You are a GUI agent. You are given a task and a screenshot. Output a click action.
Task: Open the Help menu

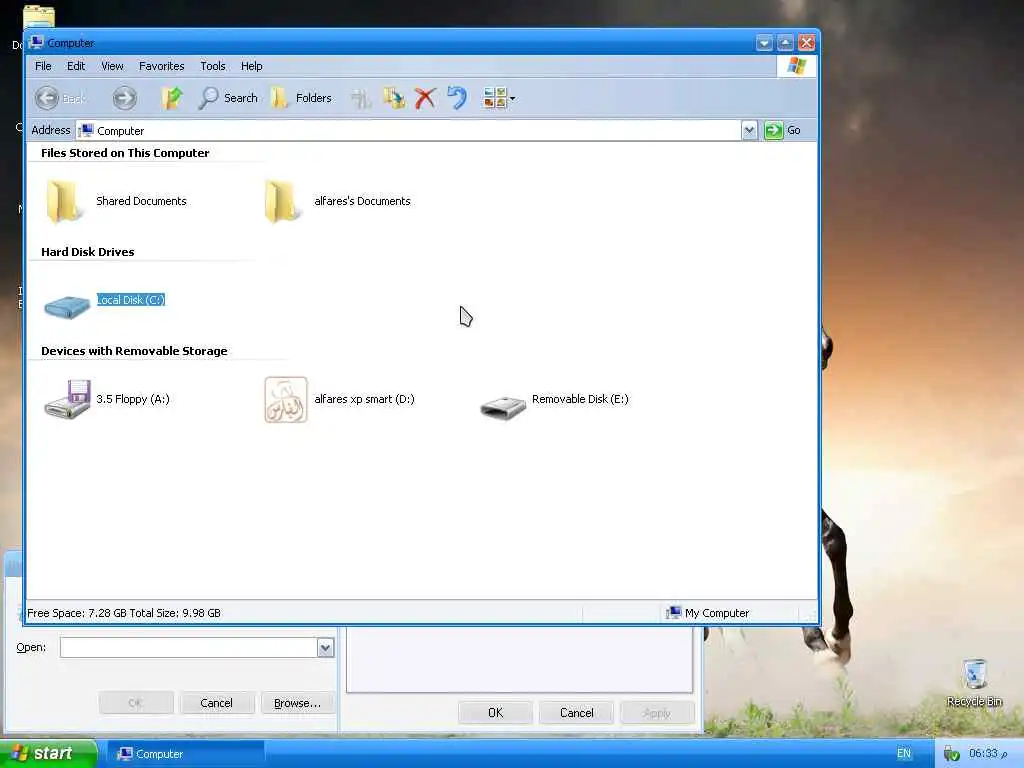pos(251,66)
